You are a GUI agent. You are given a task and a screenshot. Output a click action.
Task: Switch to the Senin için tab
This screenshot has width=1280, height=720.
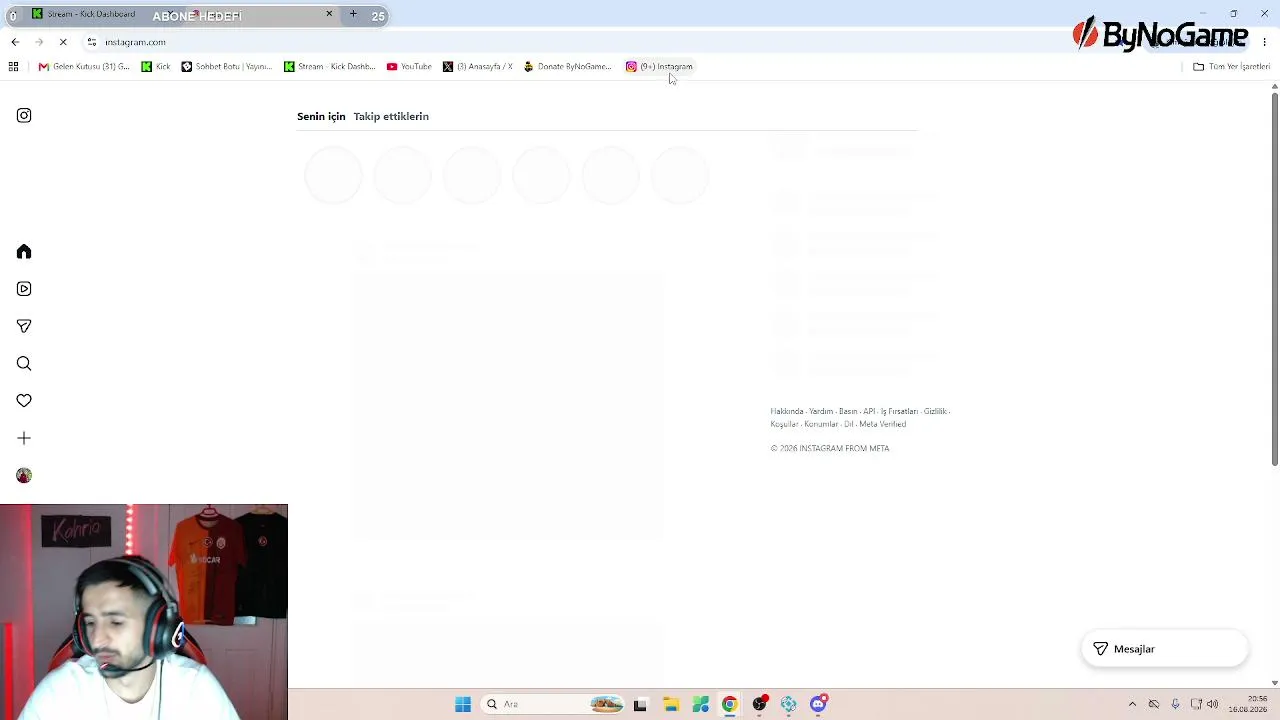pos(321,116)
